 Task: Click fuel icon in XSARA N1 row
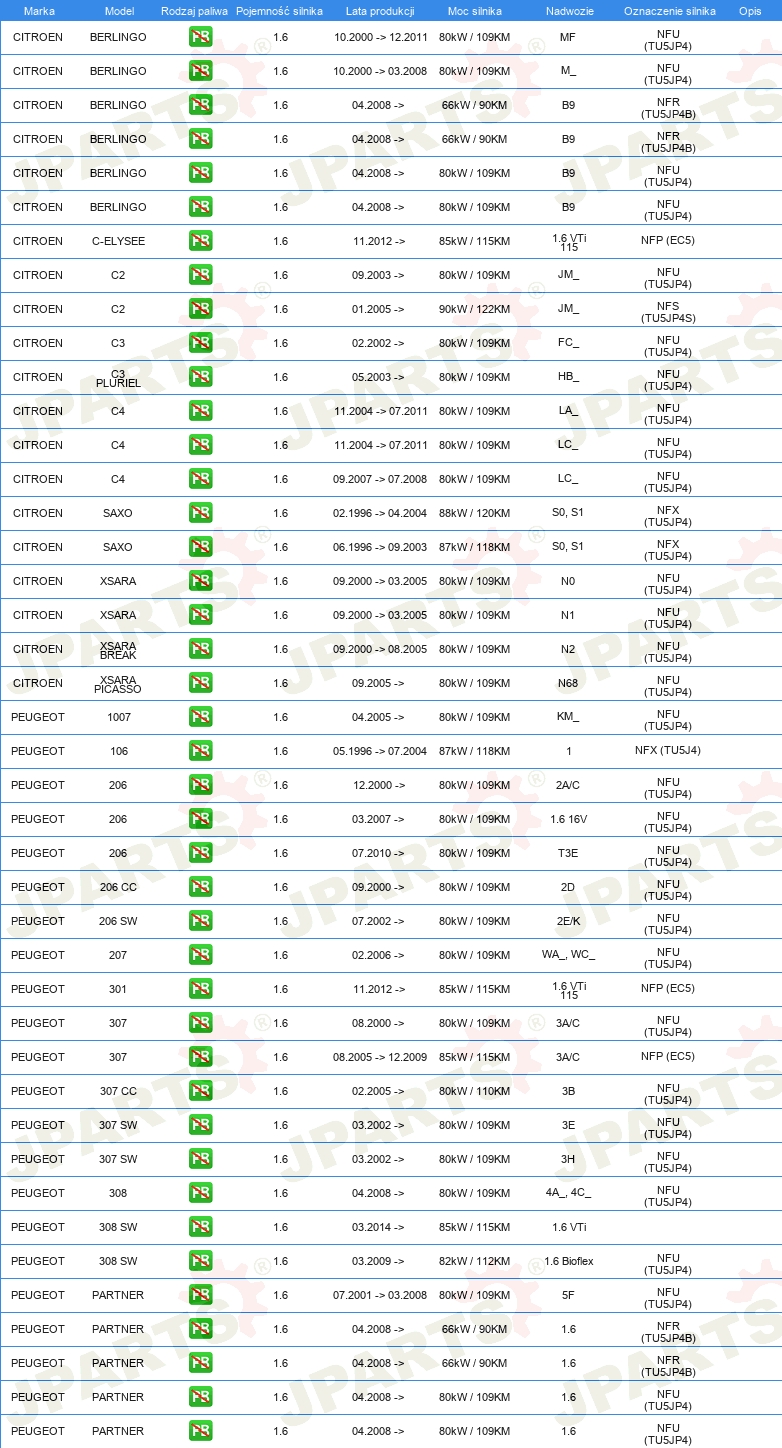(x=200, y=615)
